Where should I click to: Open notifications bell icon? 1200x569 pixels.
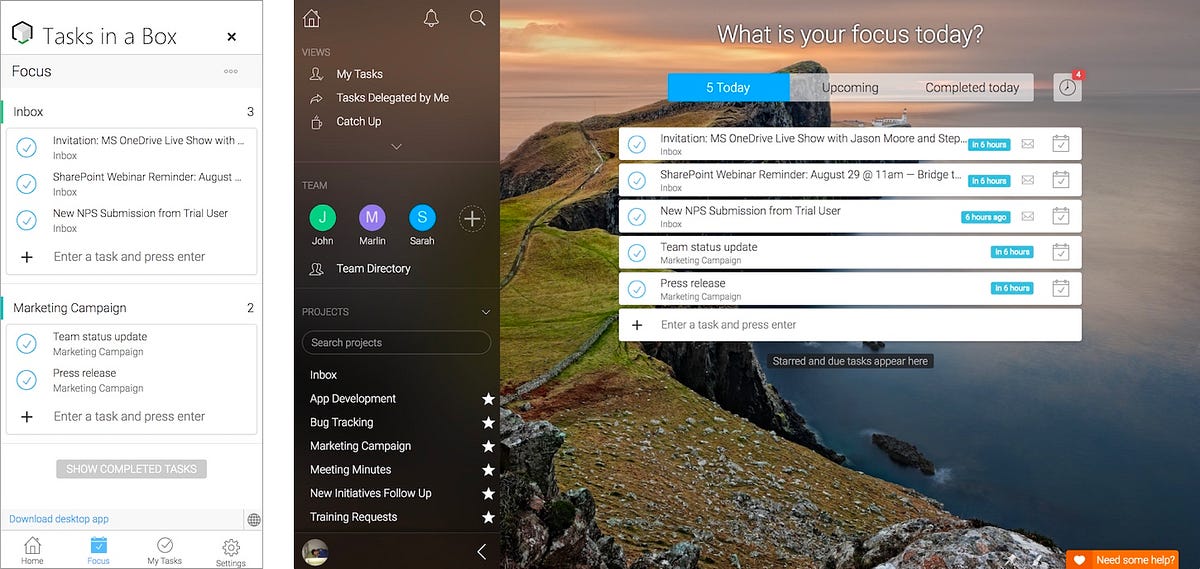(431, 18)
